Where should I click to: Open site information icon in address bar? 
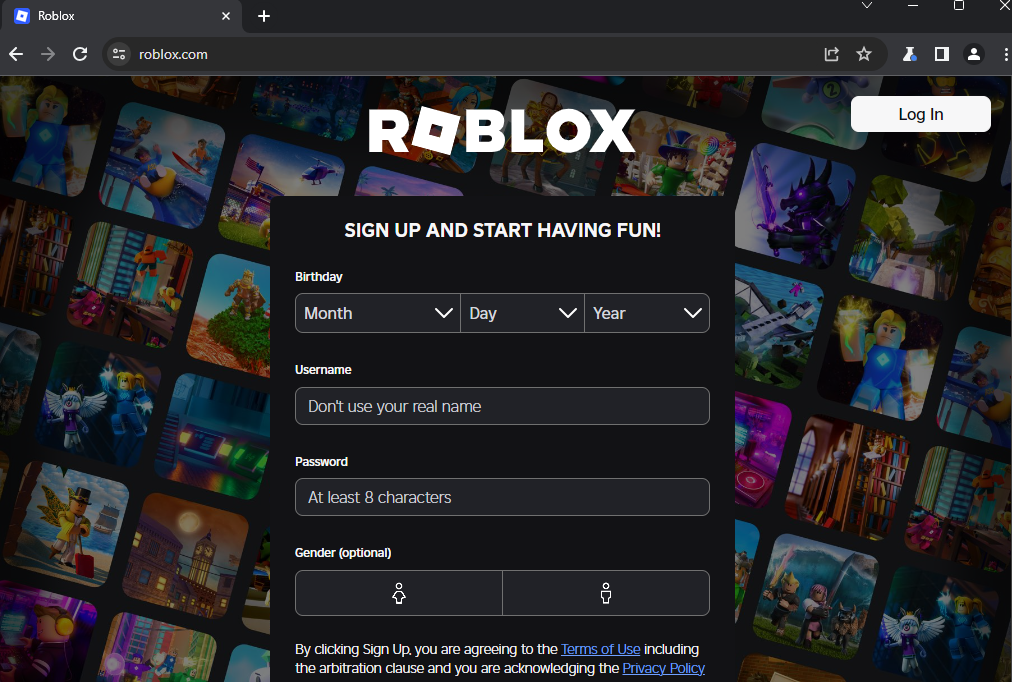tap(119, 54)
